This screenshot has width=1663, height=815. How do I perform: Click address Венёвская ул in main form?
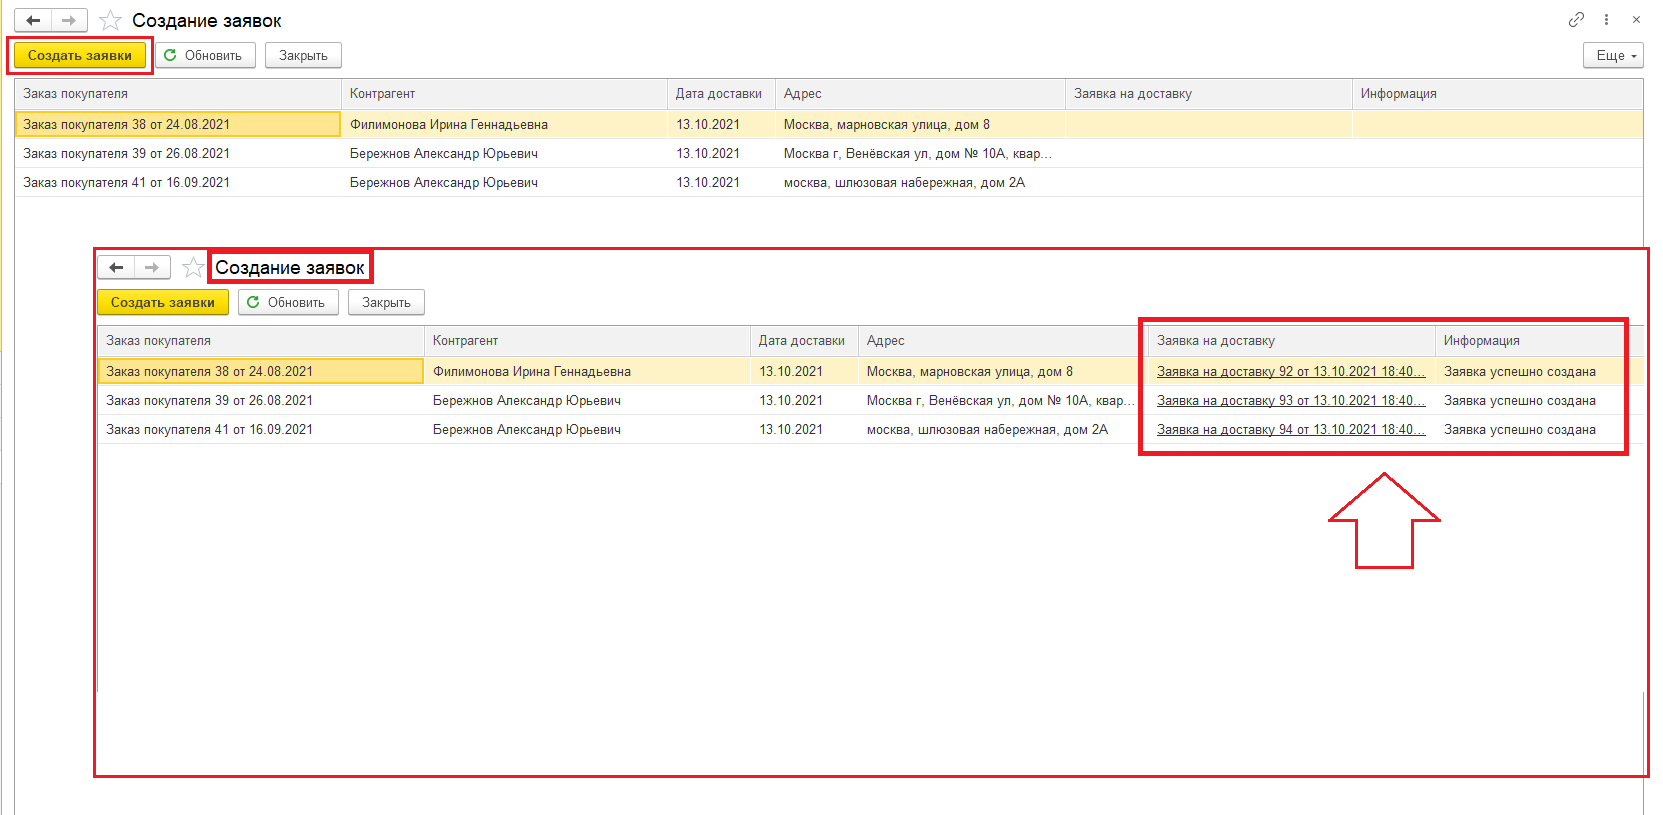coord(917,153)
